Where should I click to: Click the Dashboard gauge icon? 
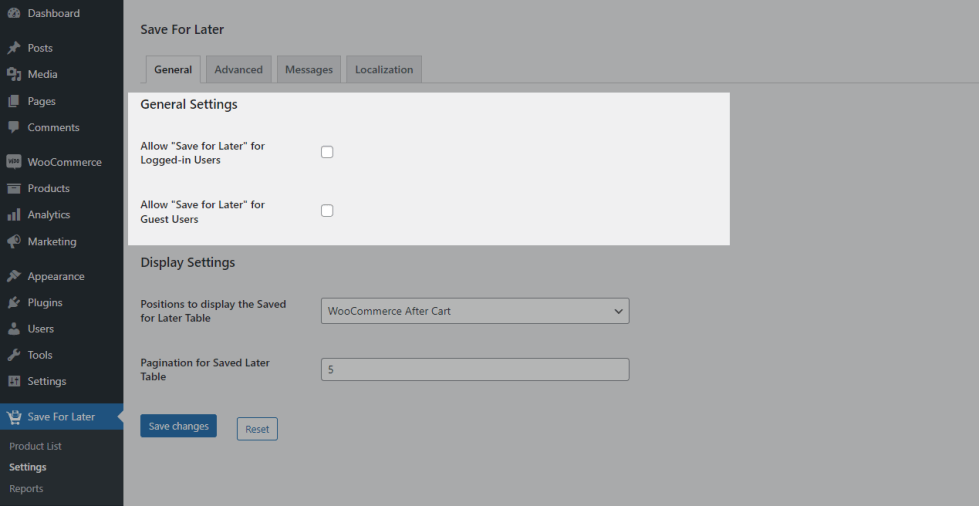[14, 13]
